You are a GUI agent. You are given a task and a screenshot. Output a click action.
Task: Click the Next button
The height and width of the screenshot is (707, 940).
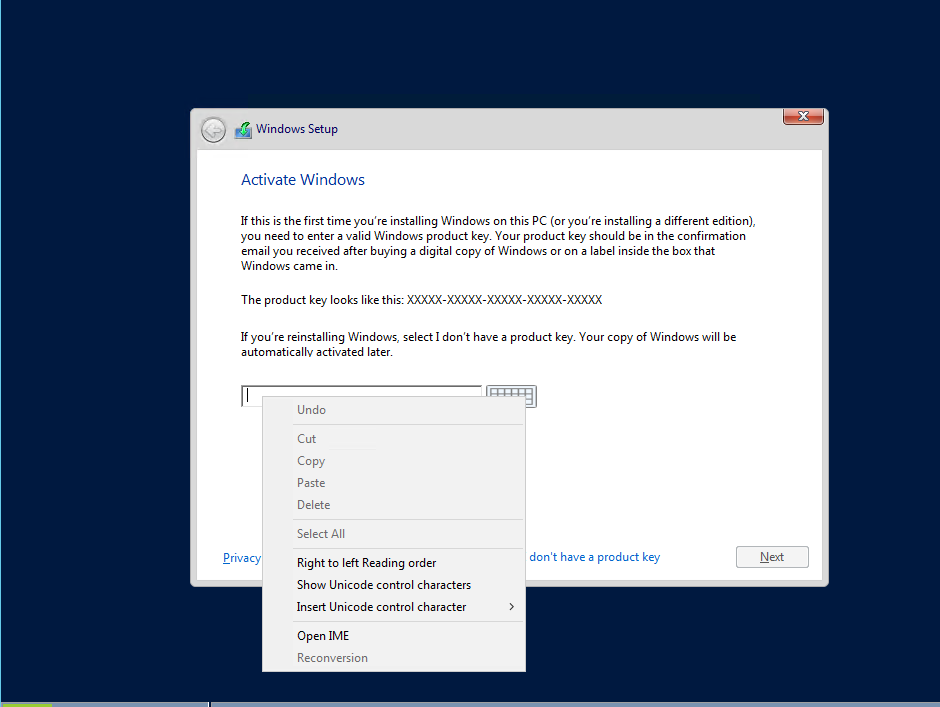tap(772, 557)
